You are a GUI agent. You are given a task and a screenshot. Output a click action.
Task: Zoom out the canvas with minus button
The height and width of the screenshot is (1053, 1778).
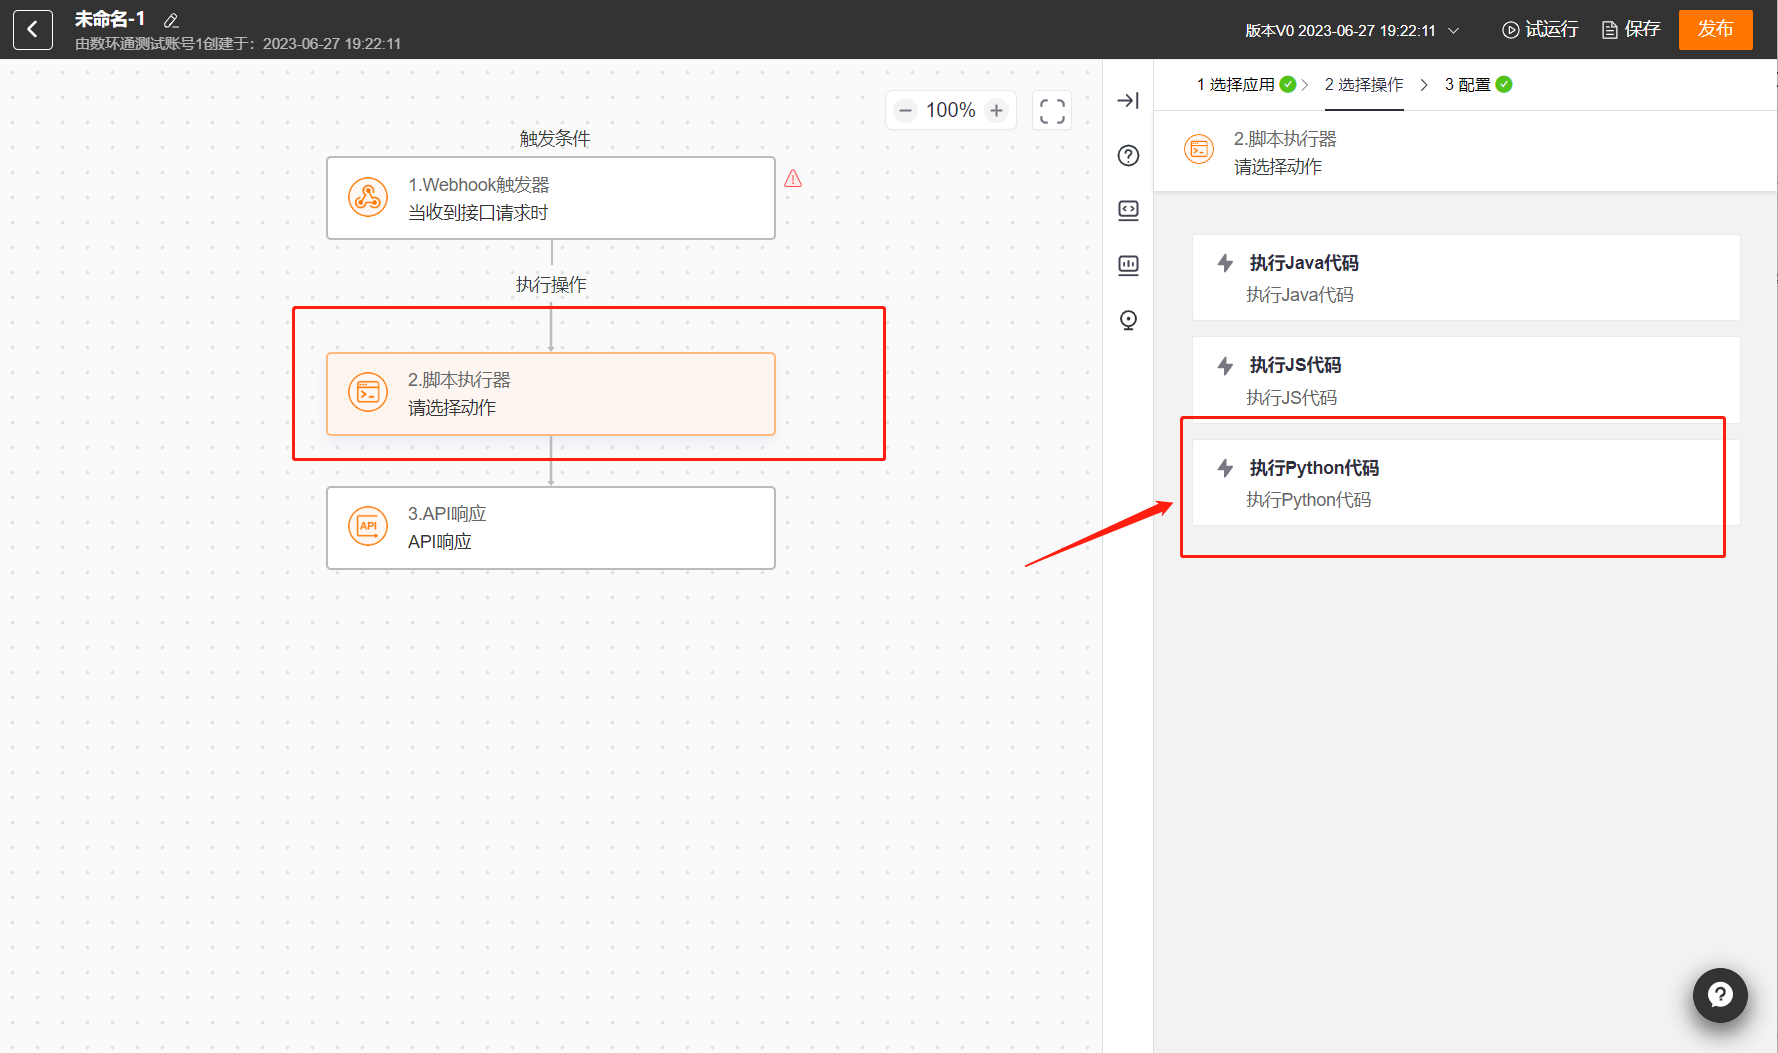coord(905,111)
